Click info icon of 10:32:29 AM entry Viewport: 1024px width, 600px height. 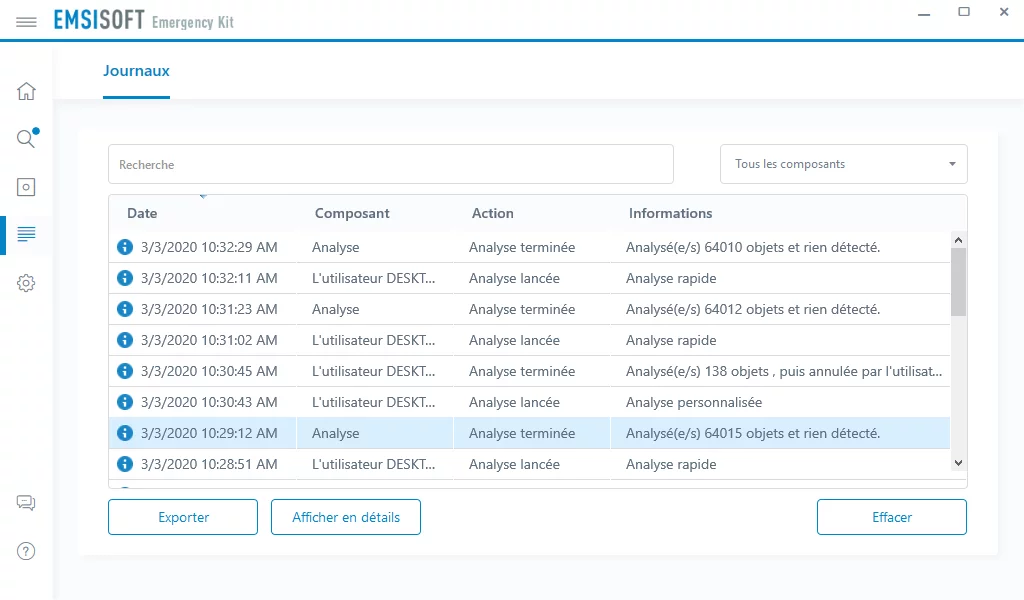125,247
